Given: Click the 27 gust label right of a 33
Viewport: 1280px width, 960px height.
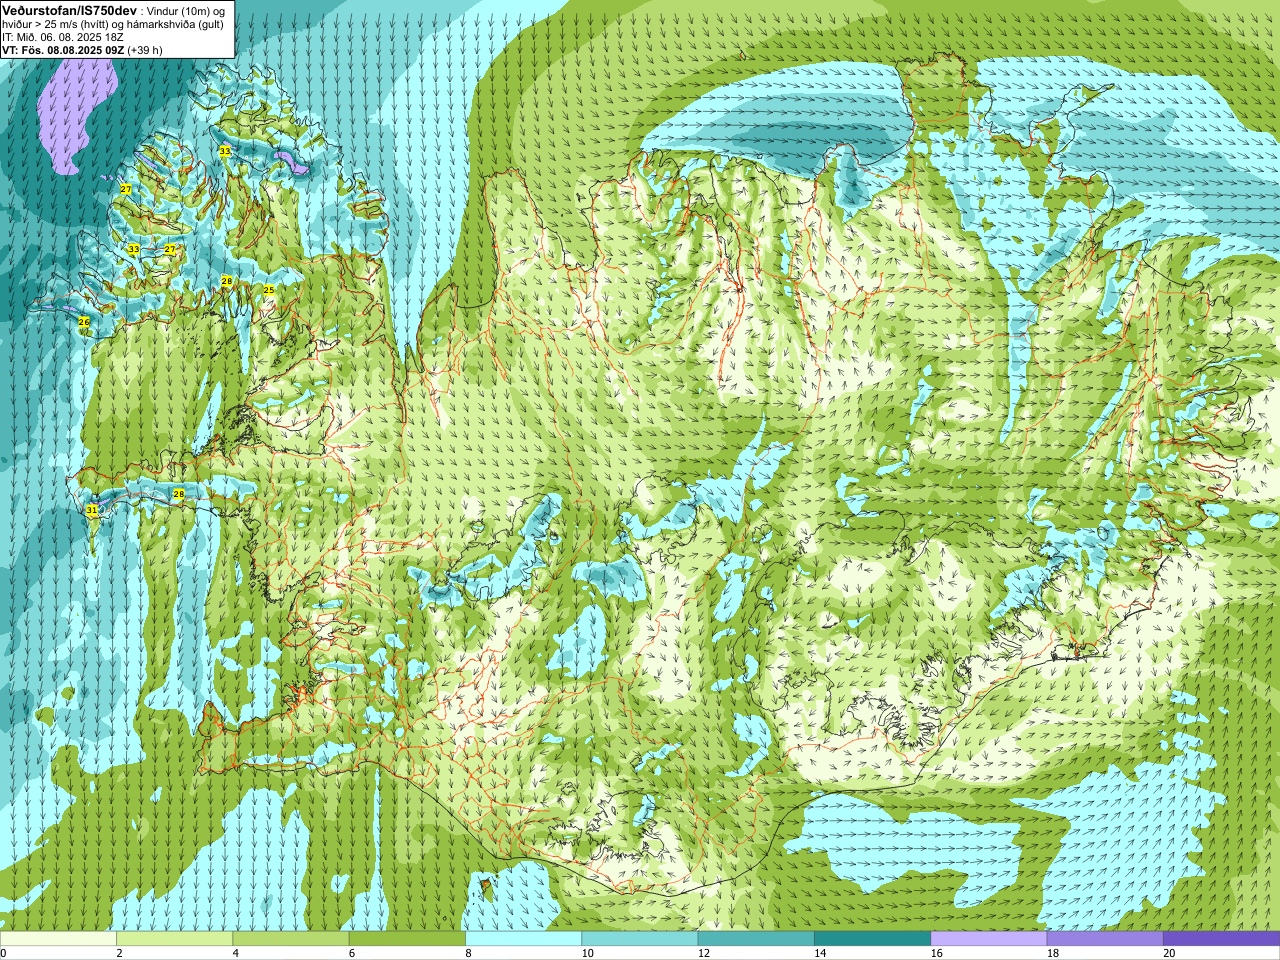Looking at the screenshot, I should tap(170, 248).
